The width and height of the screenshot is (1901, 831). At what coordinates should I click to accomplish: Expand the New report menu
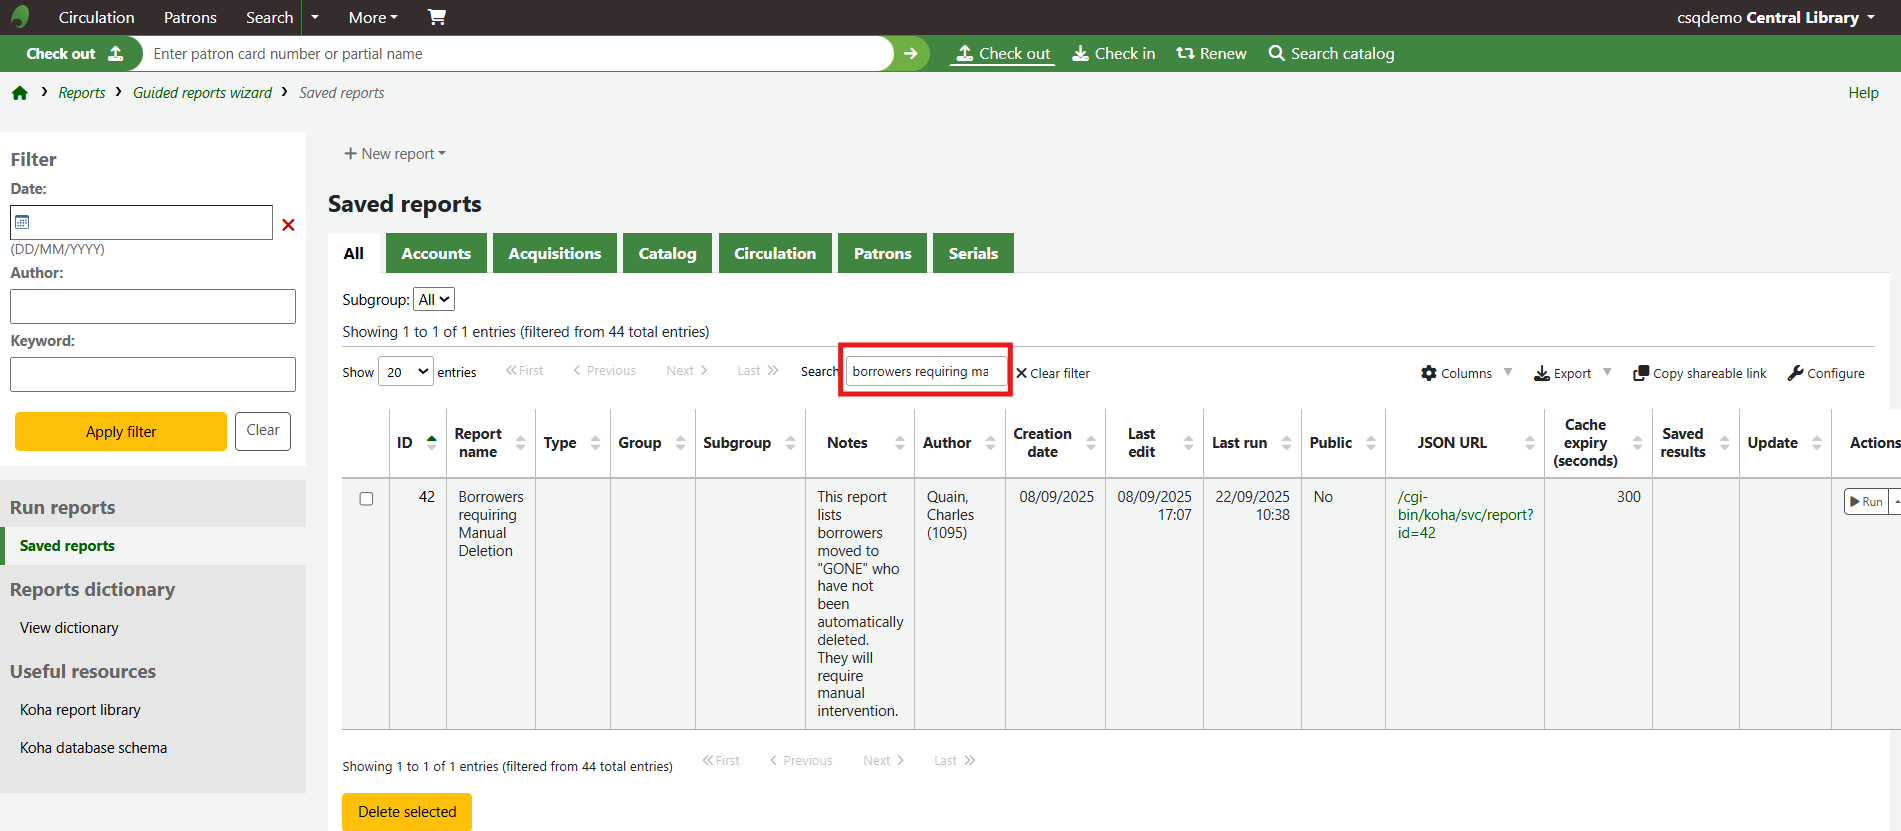(x=395, y=154)
